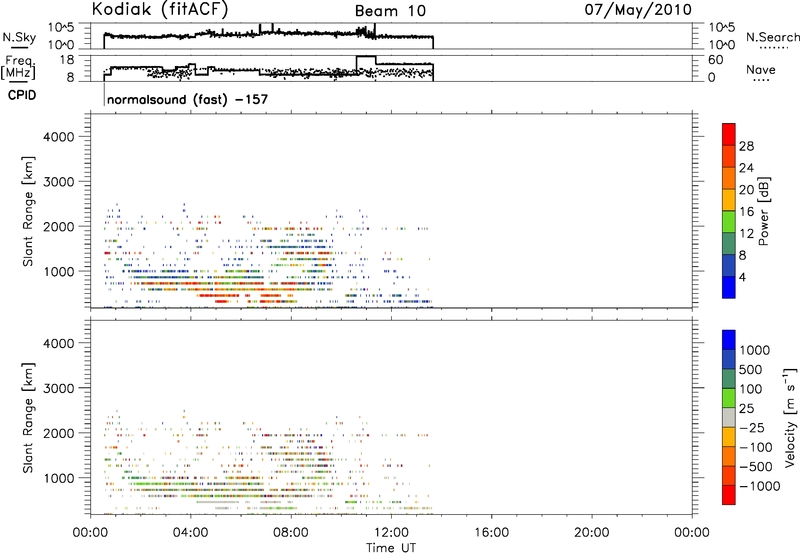The width and height of the screenshot is (800, 554).
Task: Click the 4000 tick label on power panel
Action: [59, 137]
